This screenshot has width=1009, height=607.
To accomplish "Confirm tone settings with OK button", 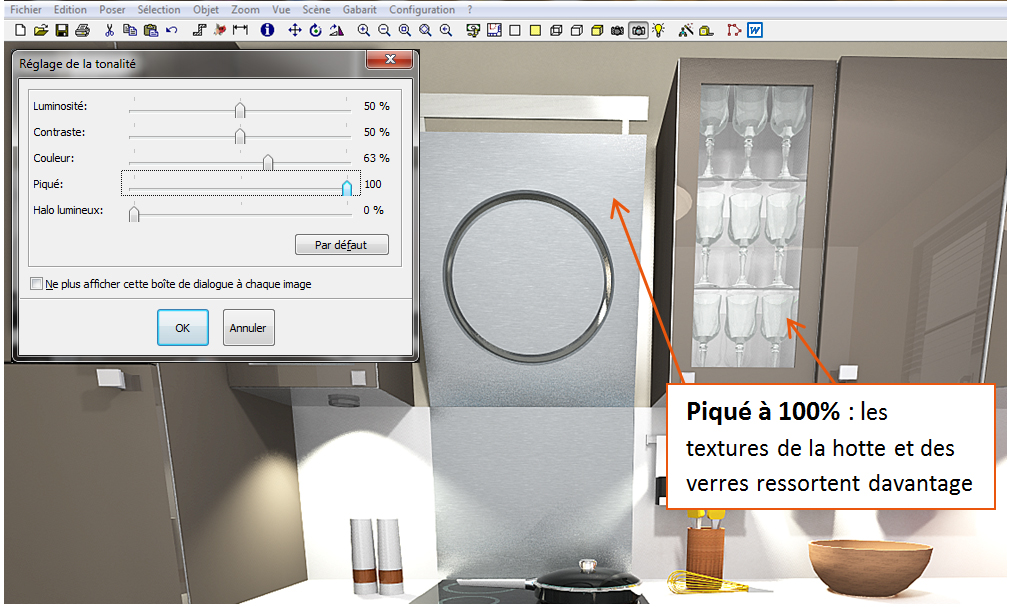I will click(182, 328).
